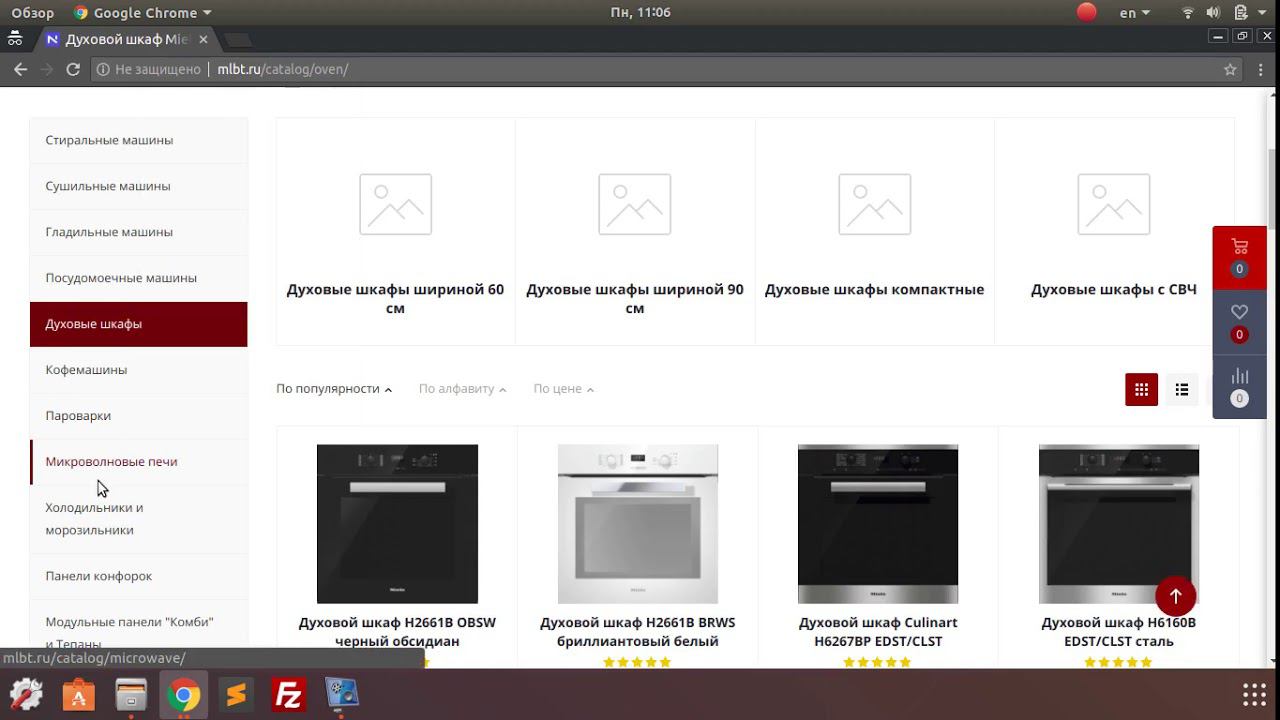
Task: Open the 'en' keyboard layout menu
Action: (x=1134, y=13)
